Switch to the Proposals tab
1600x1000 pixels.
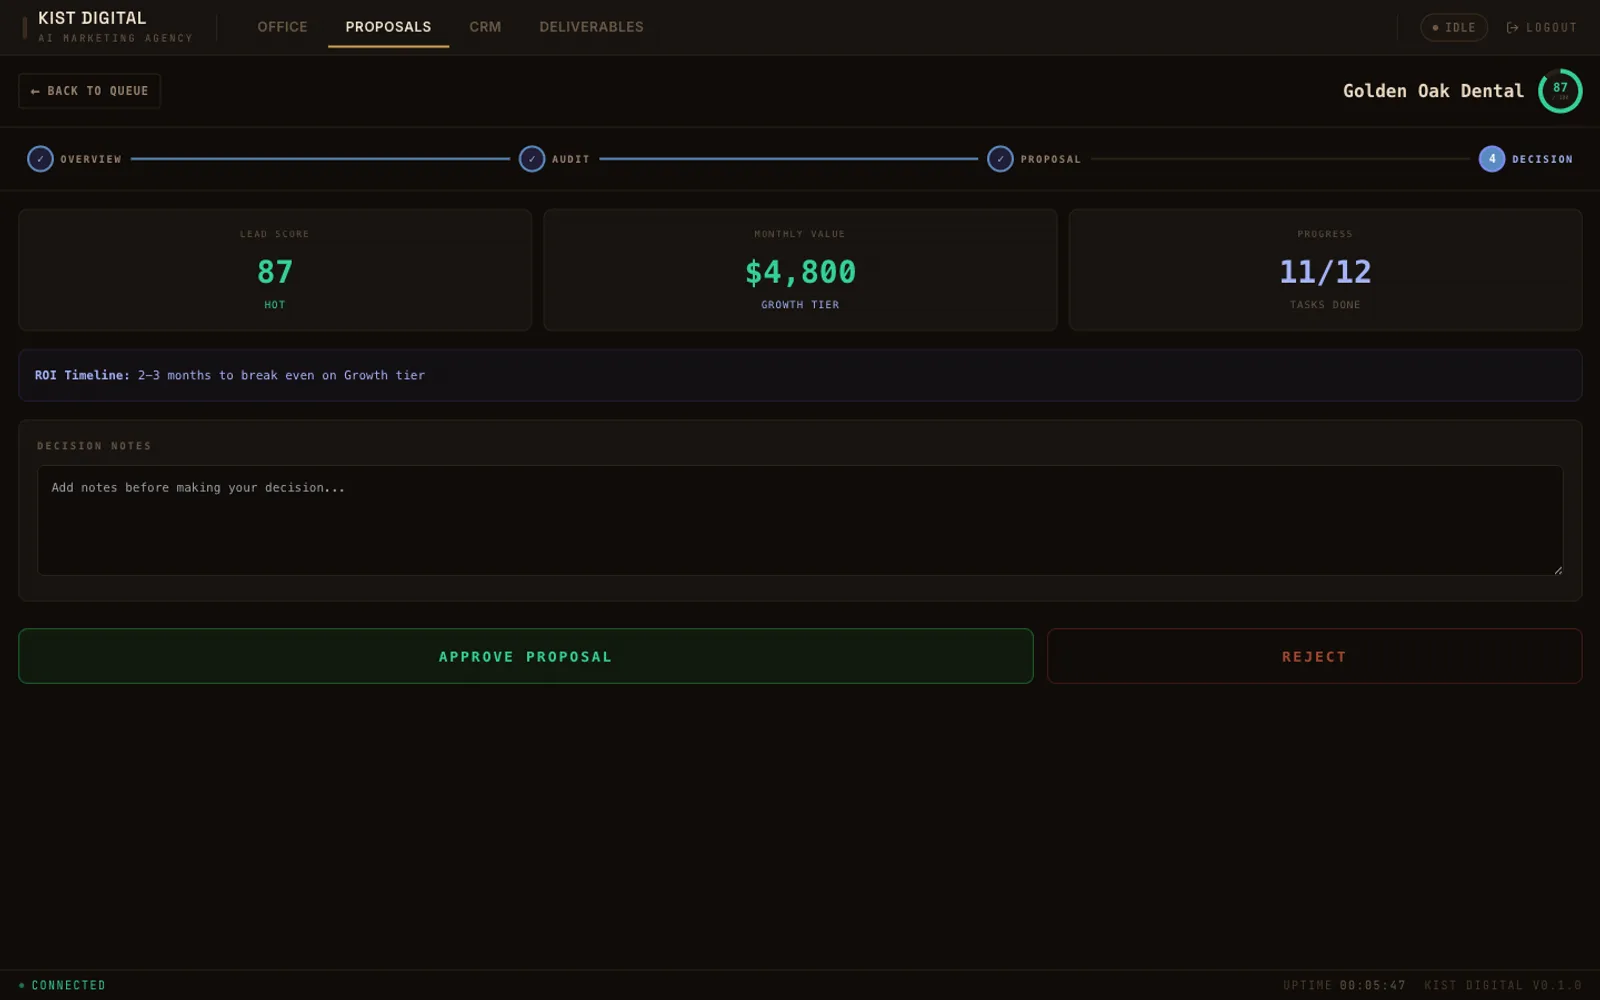(x=388, y=27)
